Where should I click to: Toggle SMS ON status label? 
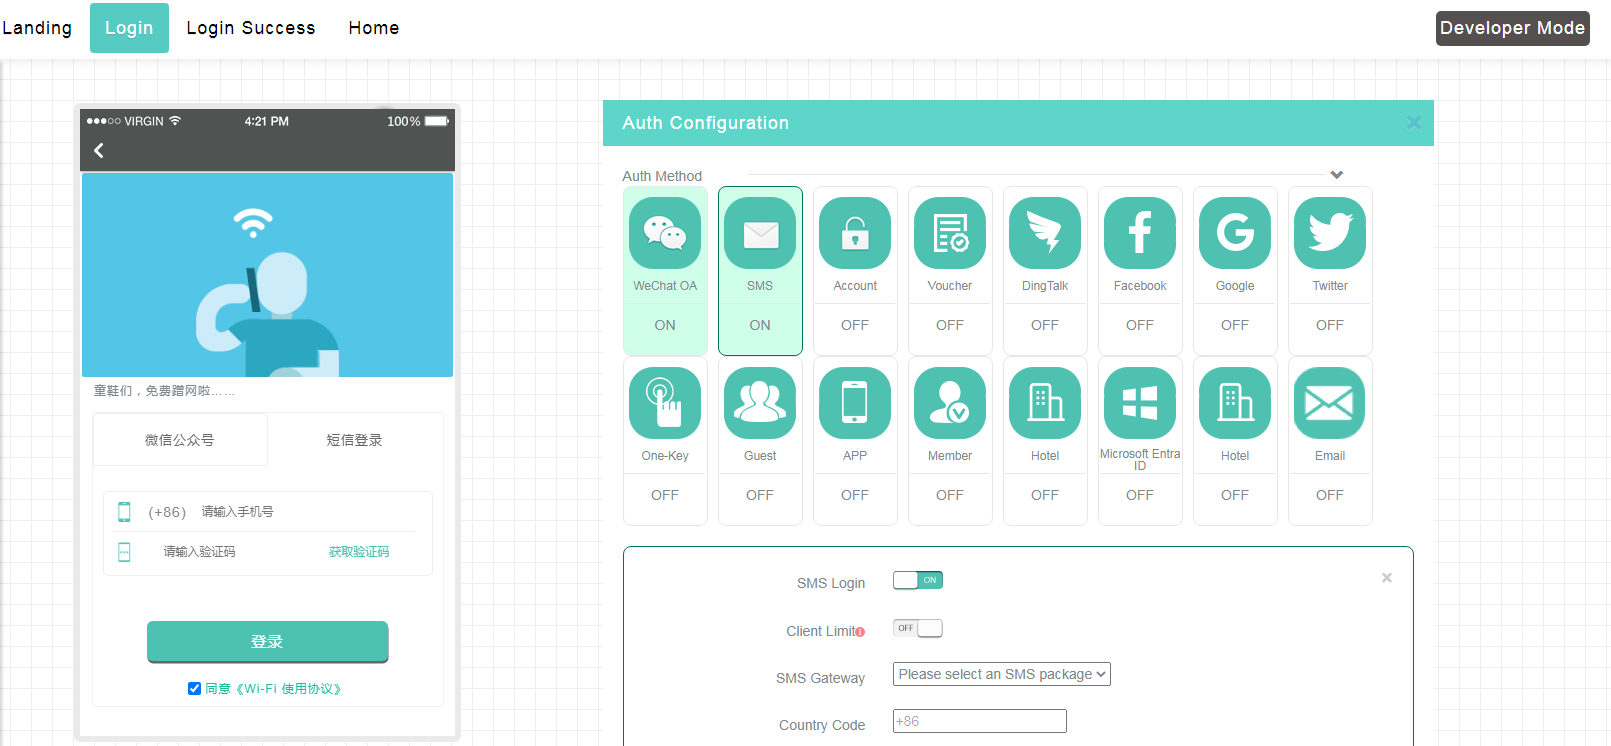[x=760, y=325]
